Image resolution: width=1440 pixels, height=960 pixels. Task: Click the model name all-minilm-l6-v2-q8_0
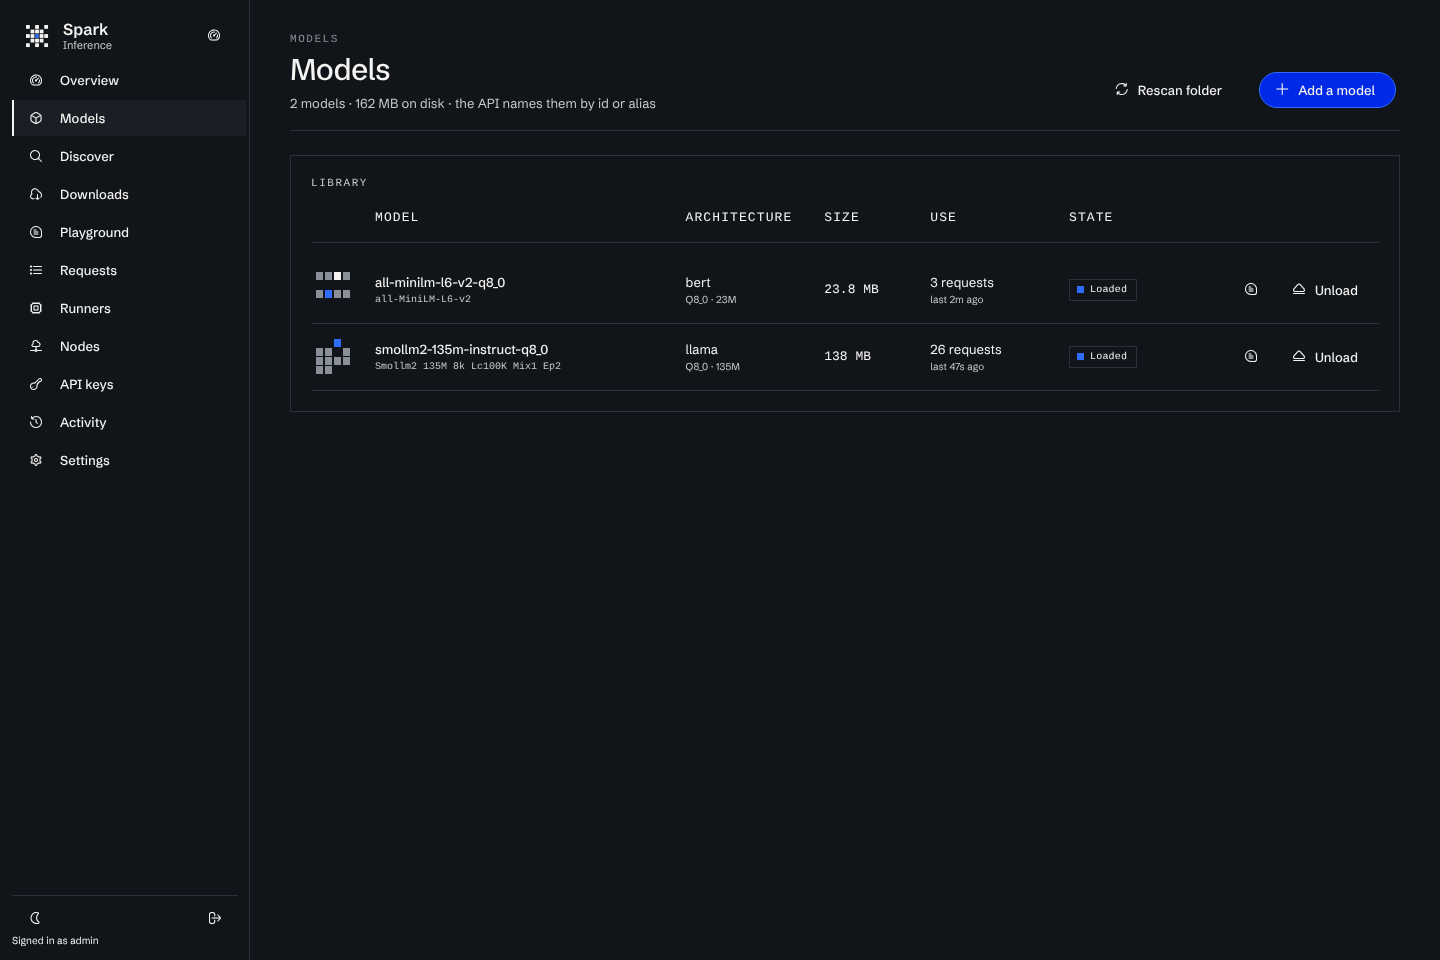(x=440, y=282)
